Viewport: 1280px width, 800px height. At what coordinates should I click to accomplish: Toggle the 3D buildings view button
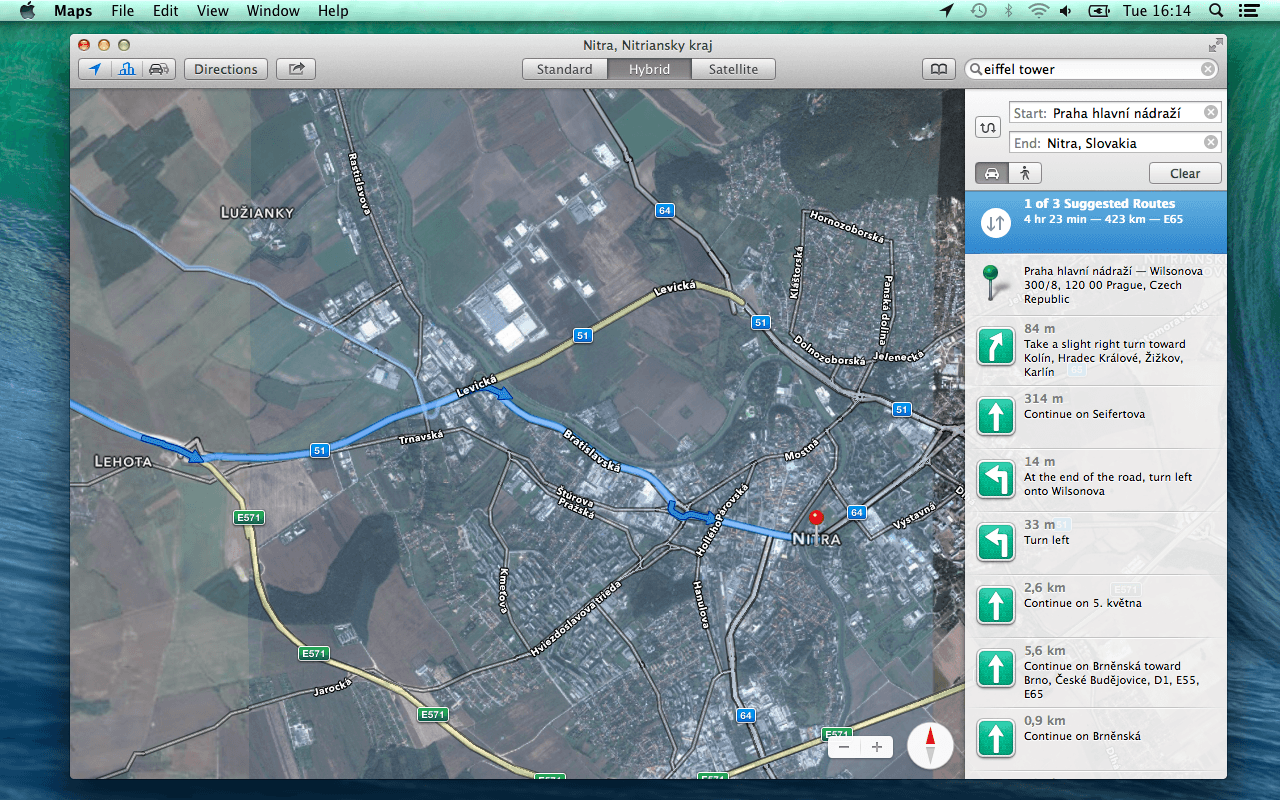[127, 69]
